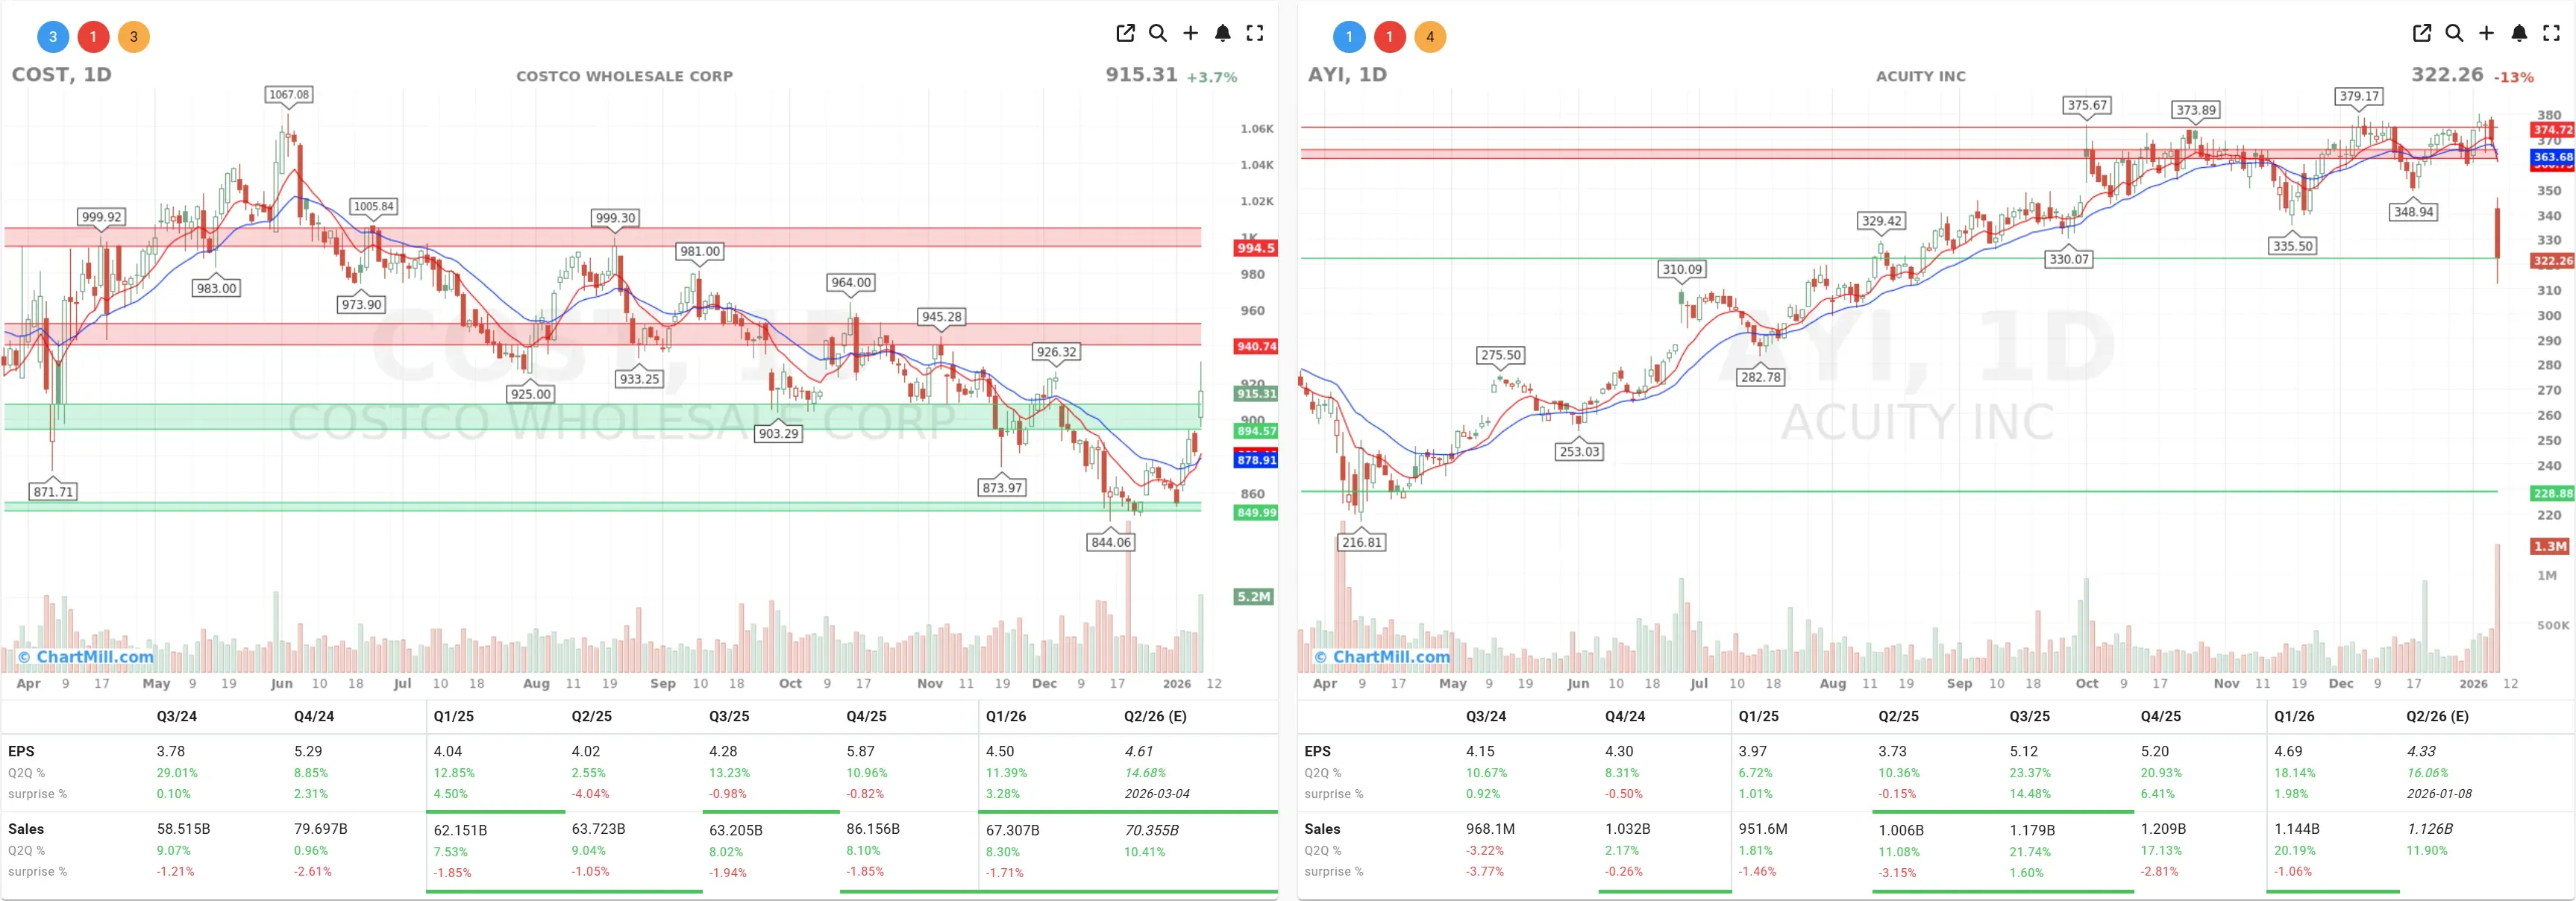Viewport: 2576px width, 901px height.
Task: Click the 1067.08 high price marker on COST
Action: pos(287,93)
